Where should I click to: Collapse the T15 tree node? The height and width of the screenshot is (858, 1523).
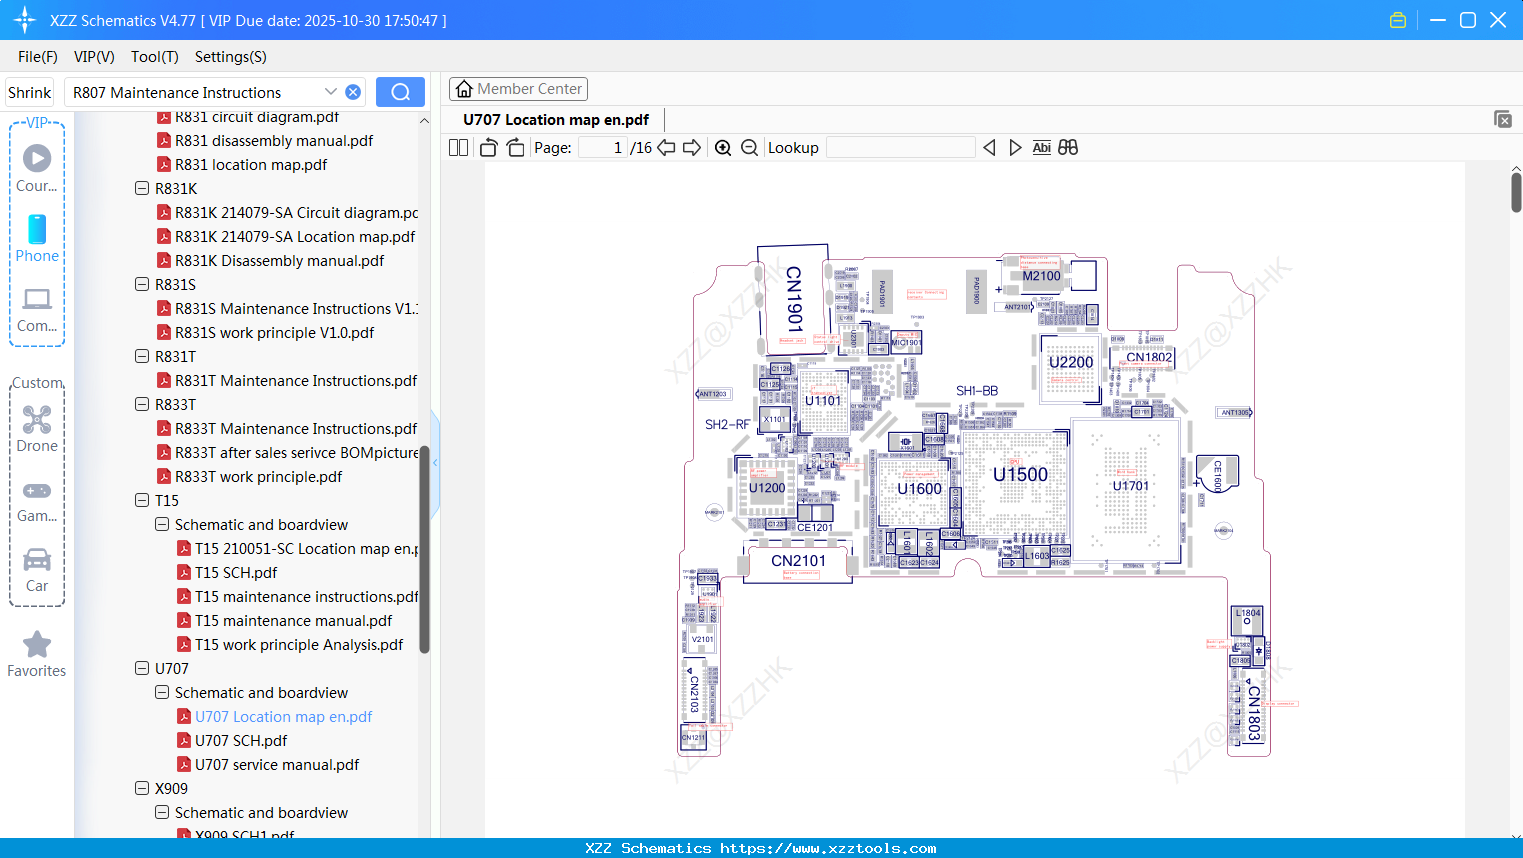coord(141,500)
